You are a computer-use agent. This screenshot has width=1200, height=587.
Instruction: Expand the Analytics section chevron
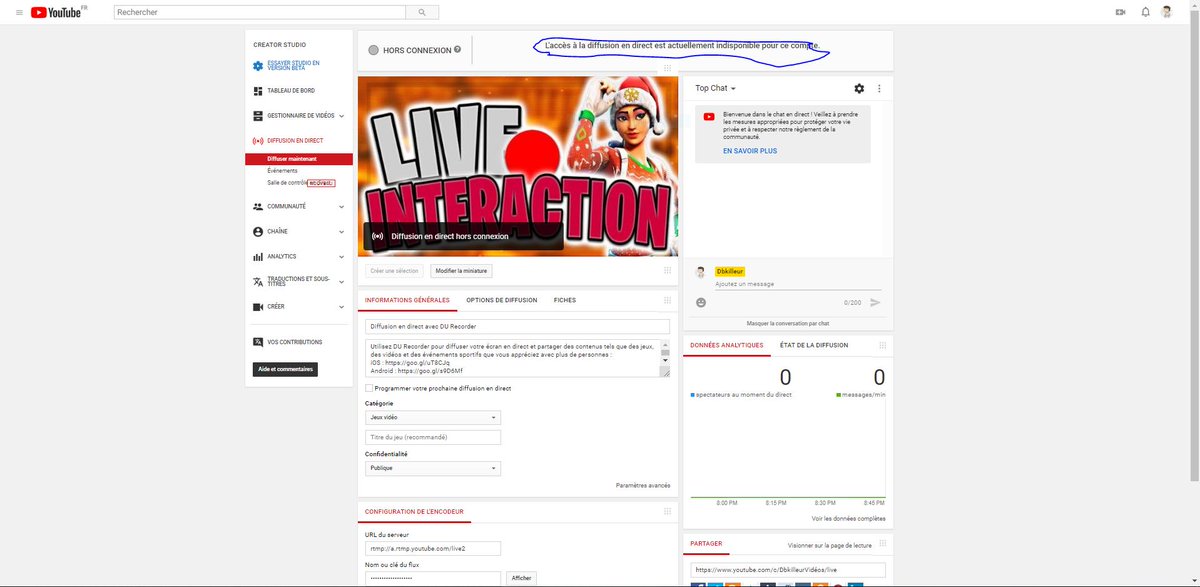(342, 256)
